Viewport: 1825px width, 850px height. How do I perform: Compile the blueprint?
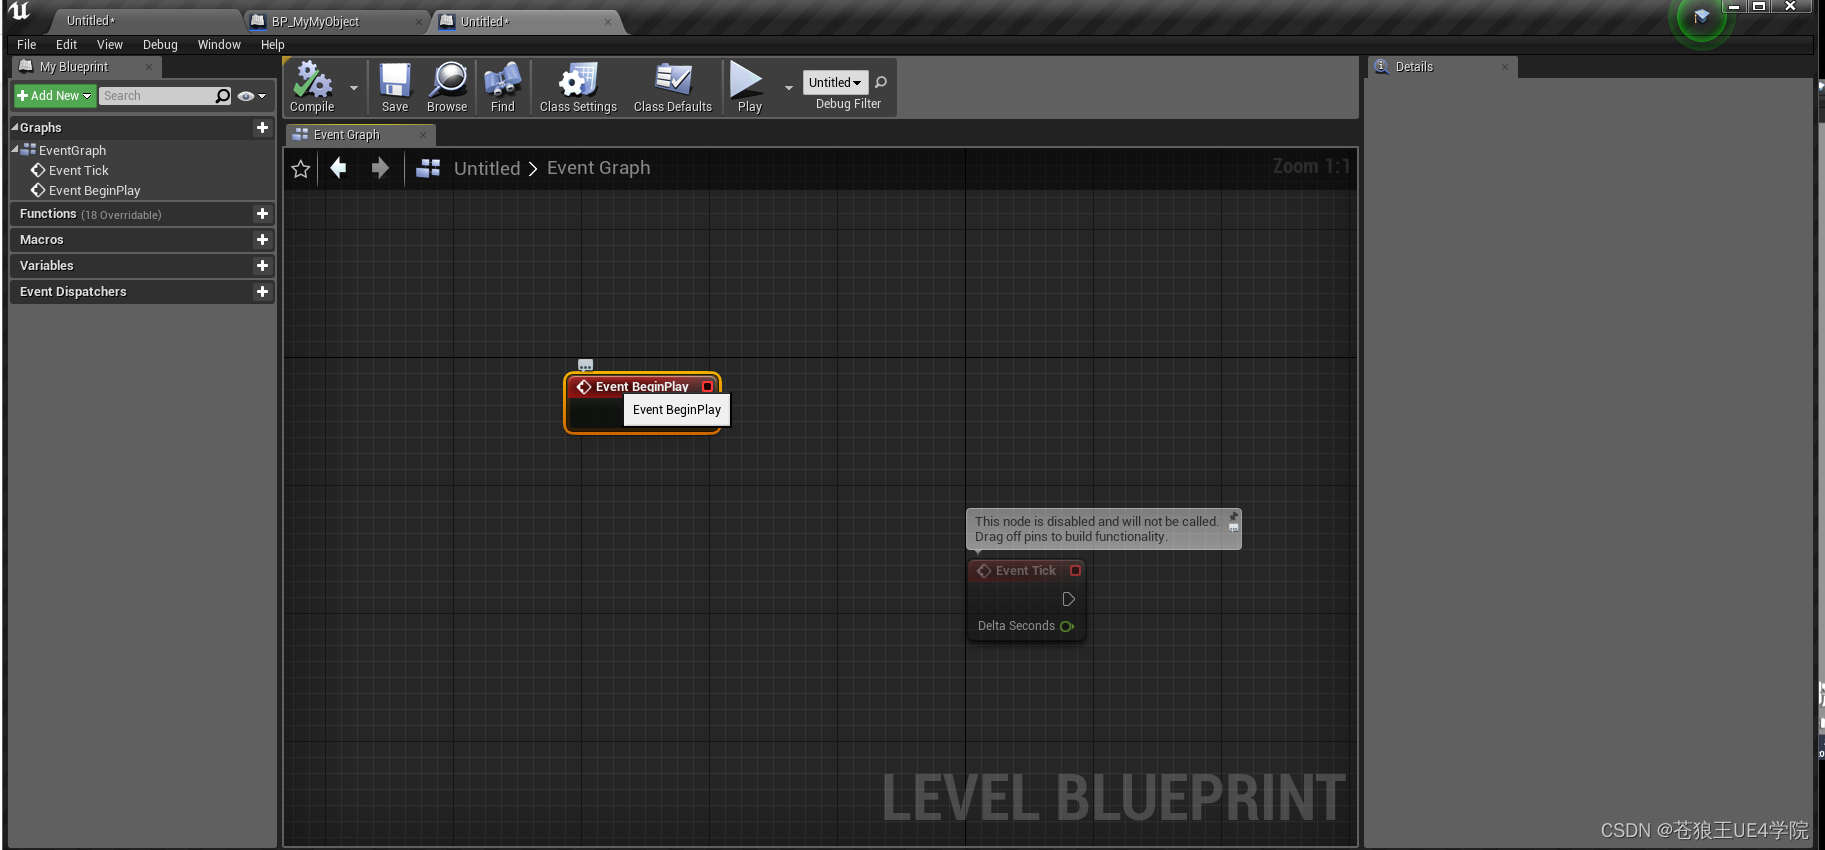coord(312,87)
